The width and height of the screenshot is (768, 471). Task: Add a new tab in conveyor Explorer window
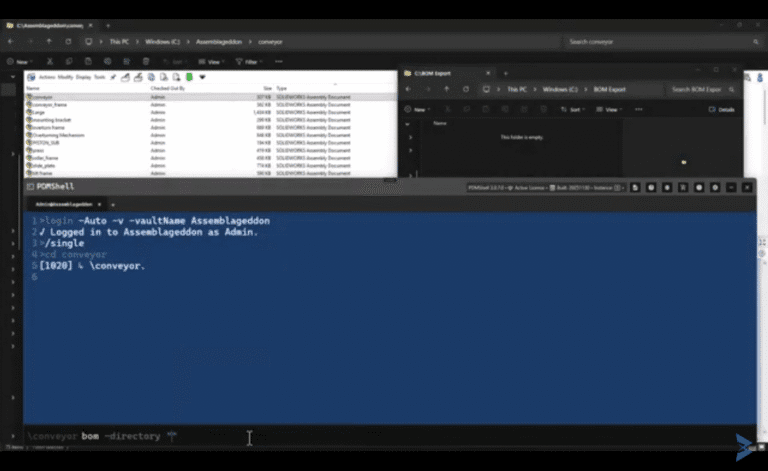click(x=108, y=25)
